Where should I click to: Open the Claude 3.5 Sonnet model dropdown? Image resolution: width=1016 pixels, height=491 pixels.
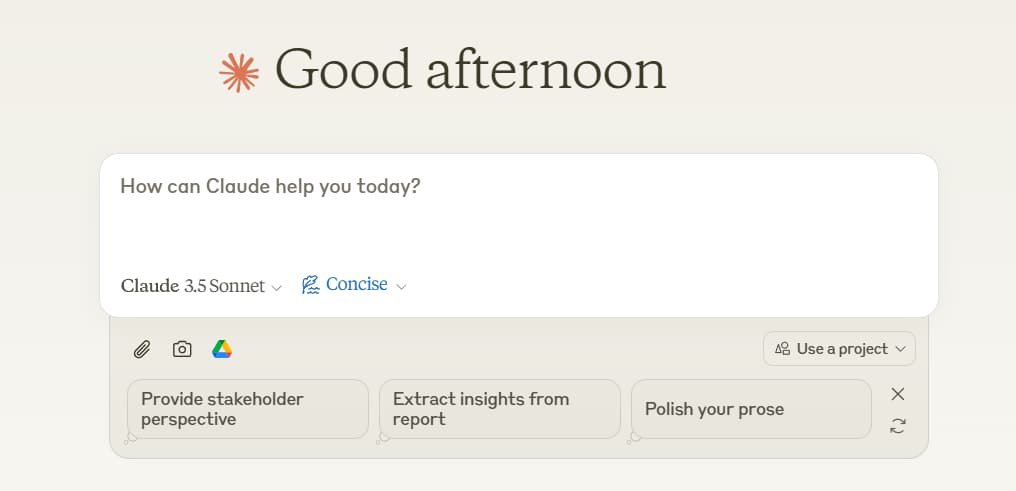pyautogui.click(x=202, y=286)
